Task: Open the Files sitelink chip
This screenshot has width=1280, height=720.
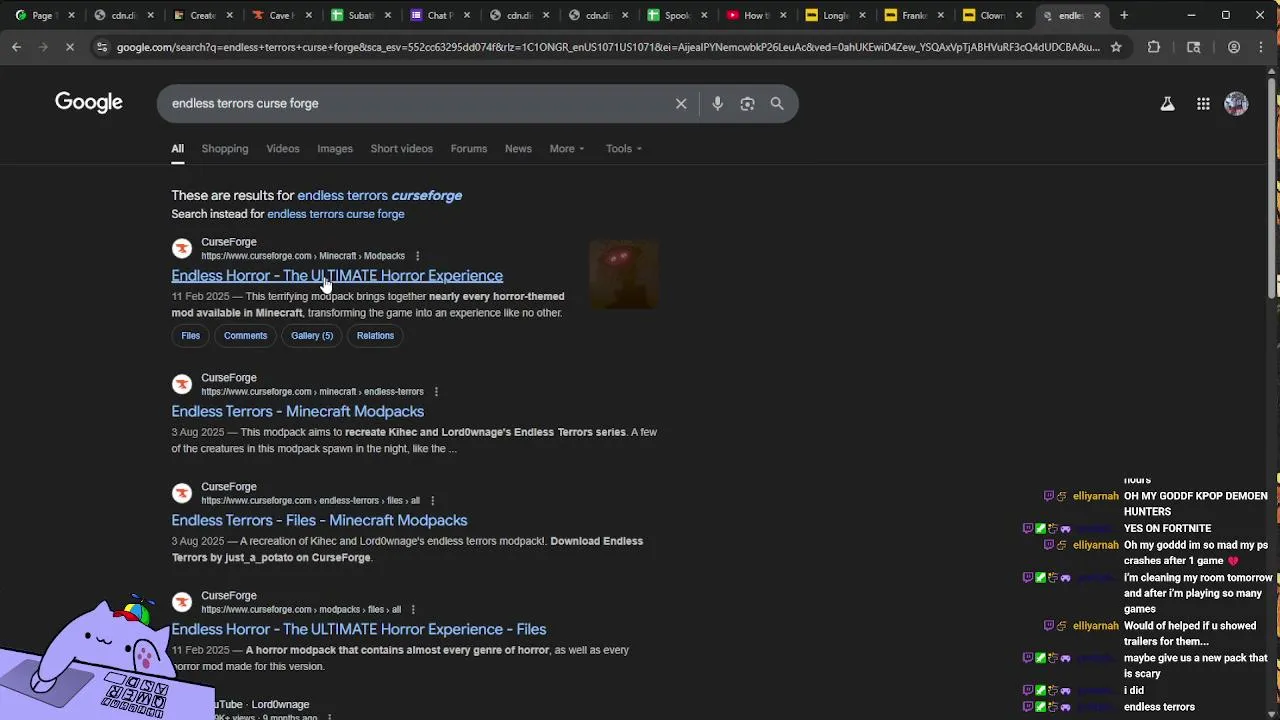Action: [x=190, y=336]
